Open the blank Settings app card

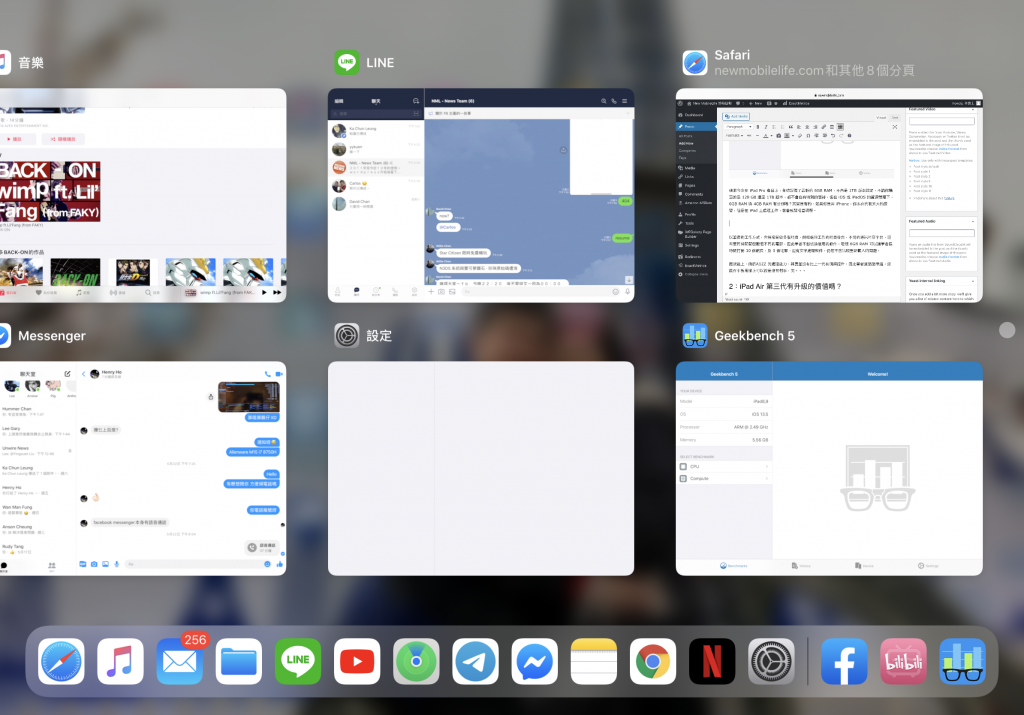(481, 468)
